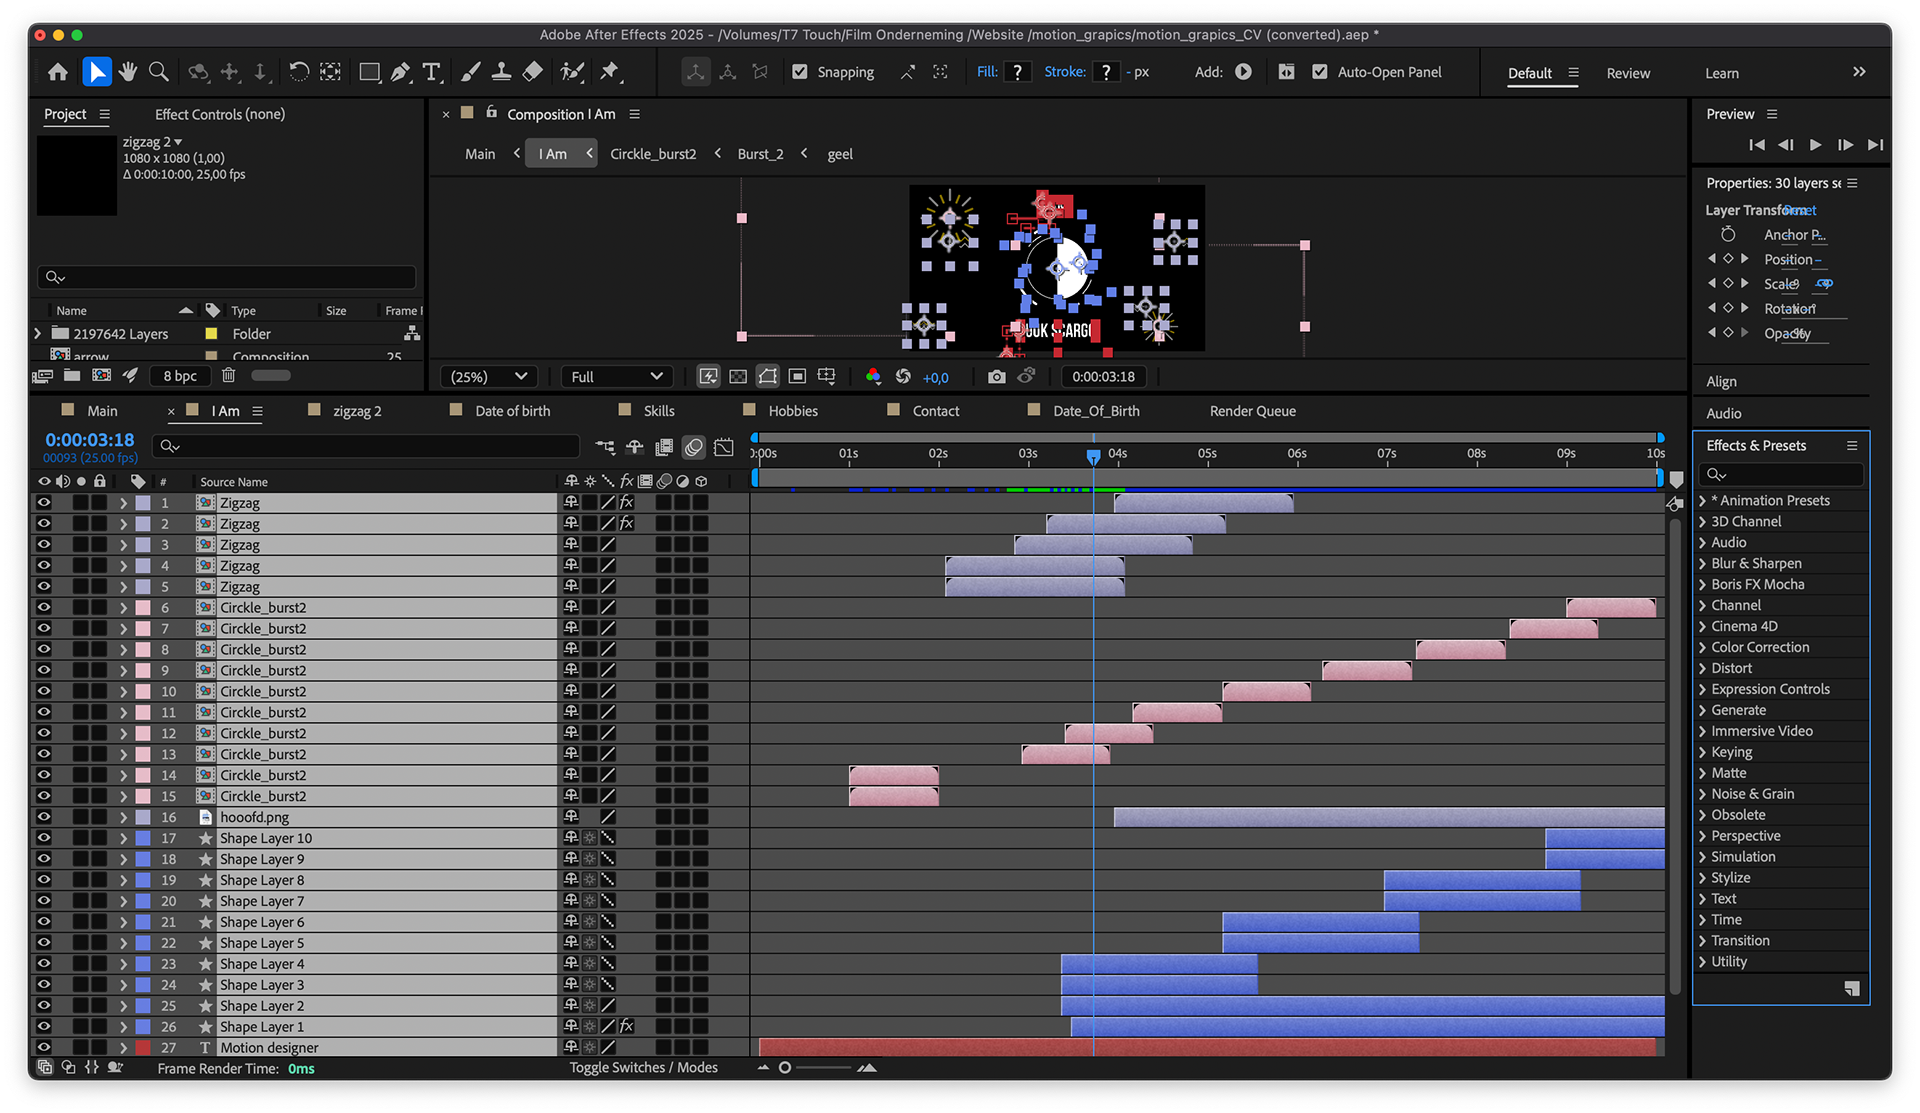1920x1113 pixels.
Task: Toggle the Snapping checkbox
Action: point(800,72)
